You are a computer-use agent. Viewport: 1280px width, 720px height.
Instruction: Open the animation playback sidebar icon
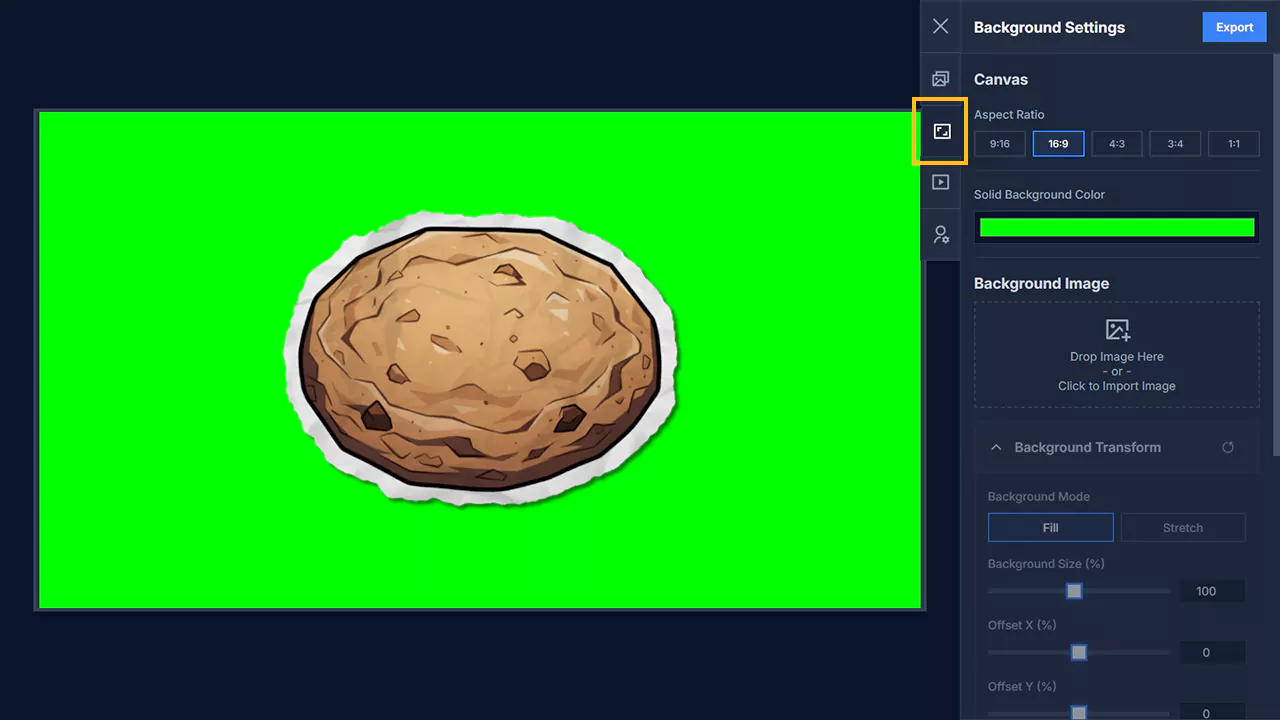[x=940, y=182]
